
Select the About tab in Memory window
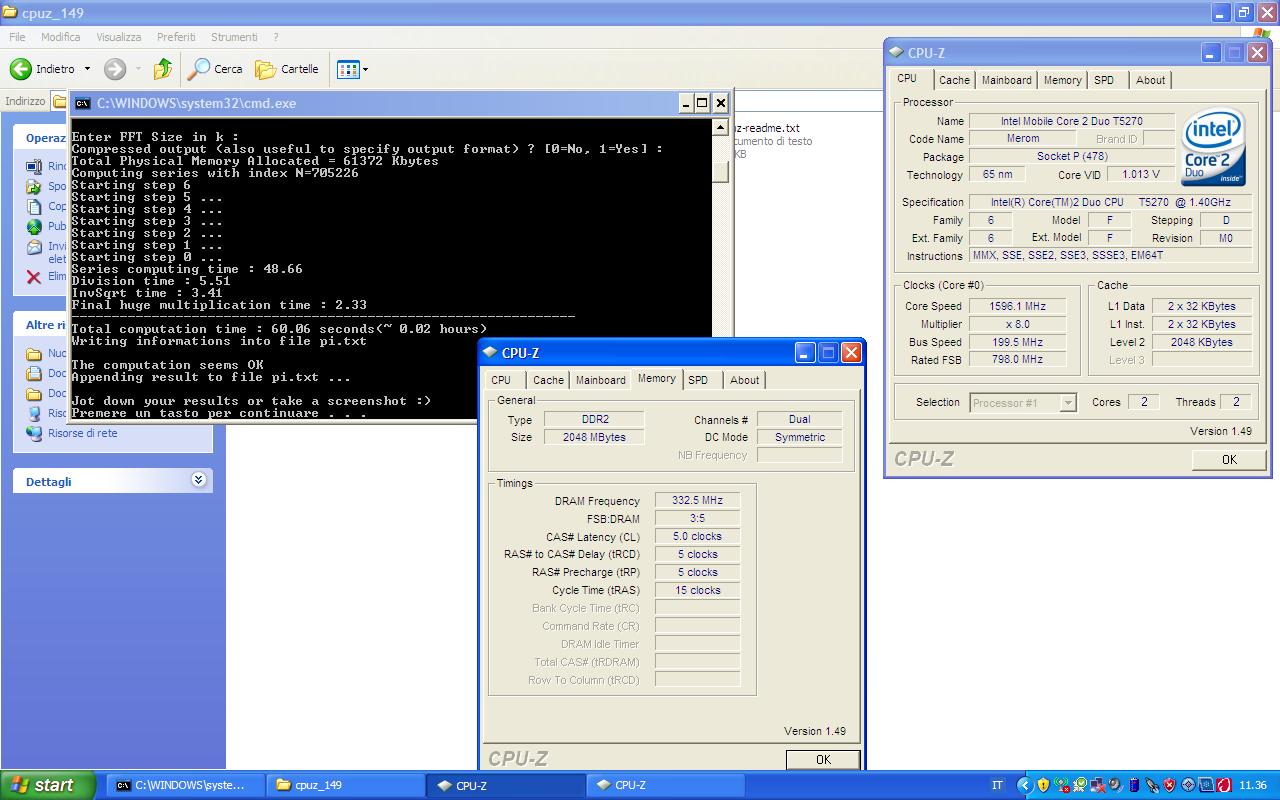(744, 380)
